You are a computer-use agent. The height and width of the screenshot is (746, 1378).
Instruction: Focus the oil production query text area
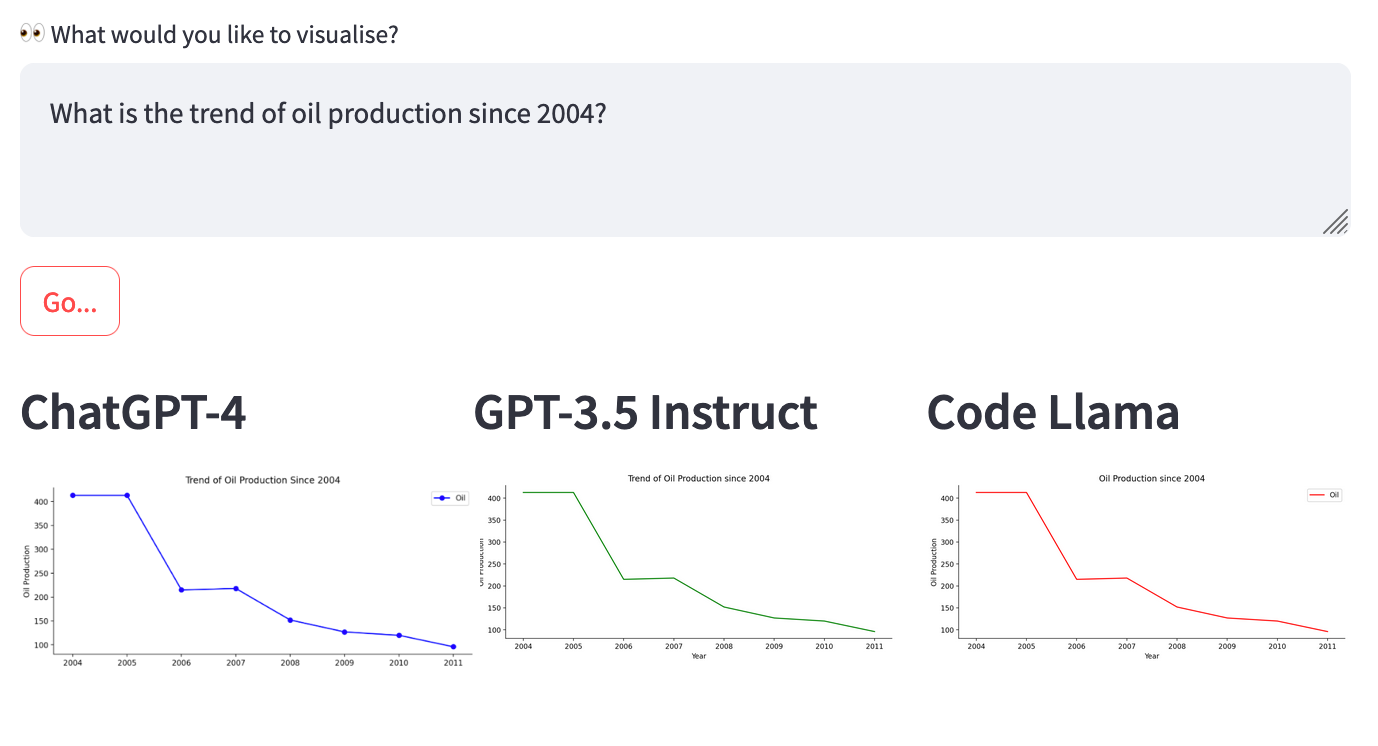coord(685,150)
